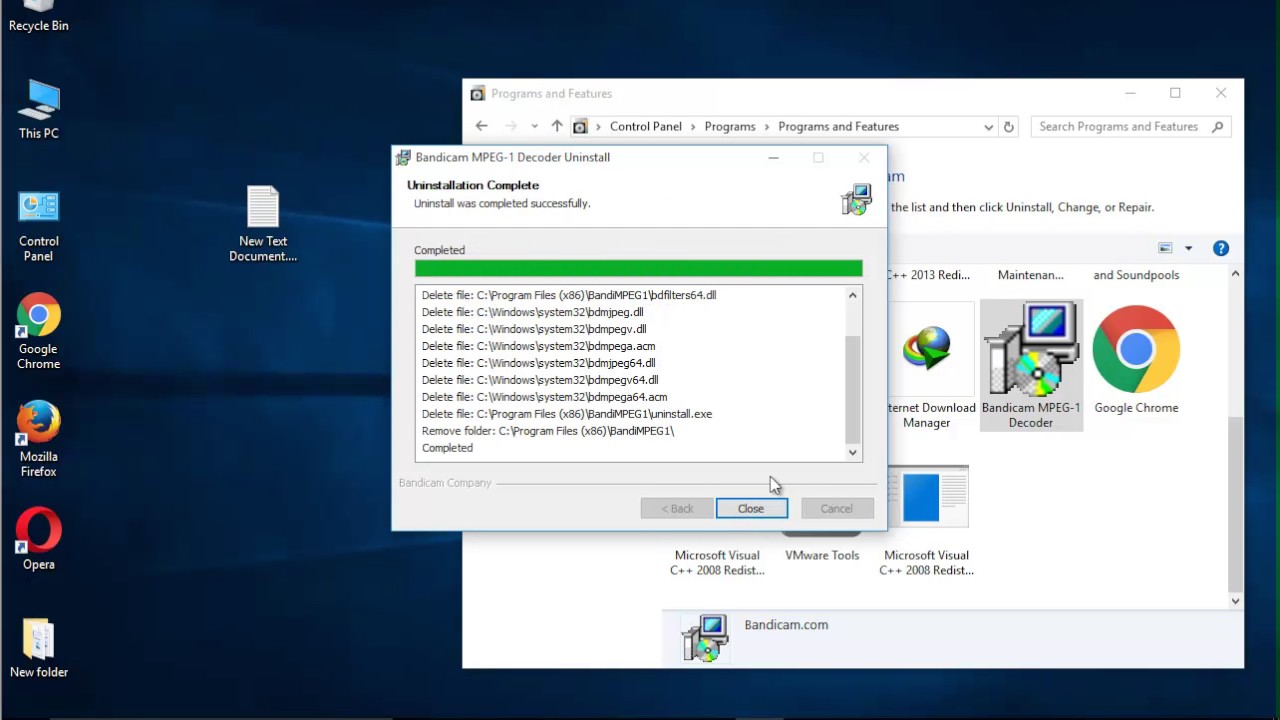
Task: Select Google Chrome in the programs list
Action: point(1136,360)
